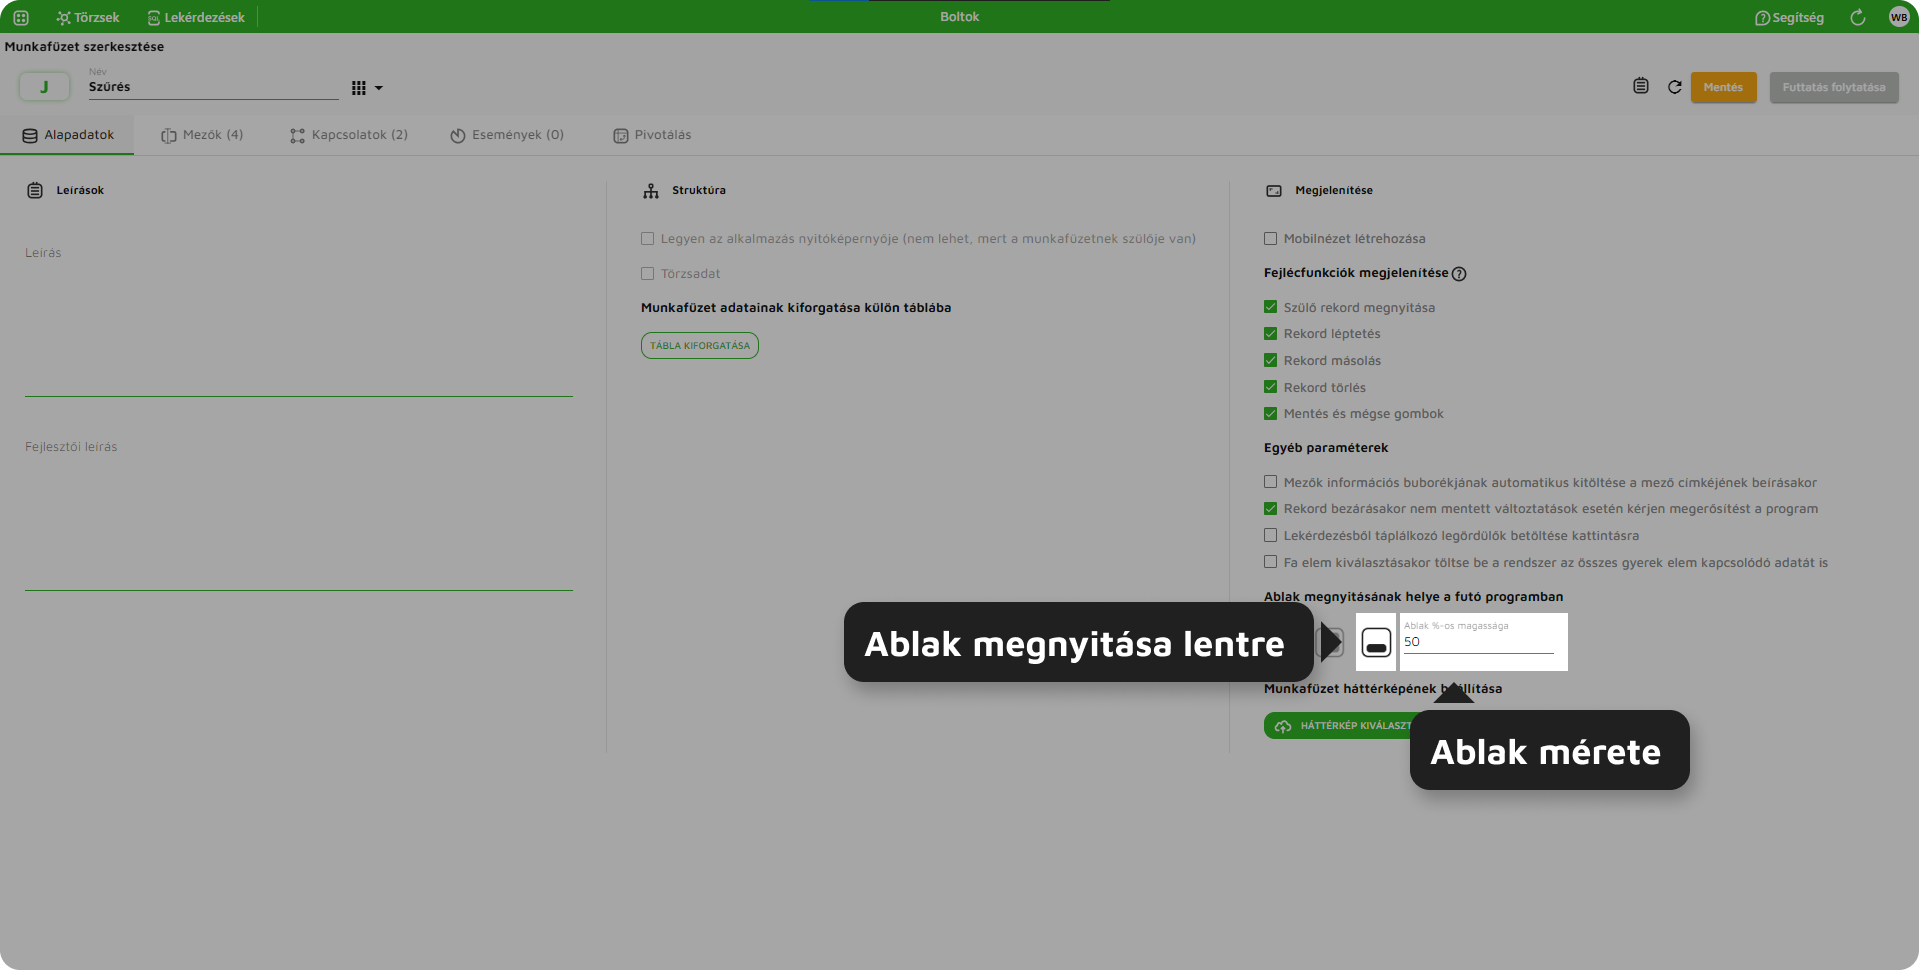Screen dimensions: 1919x970
Task: Click the Leírások section icon
Action: (x=35, y=190)
